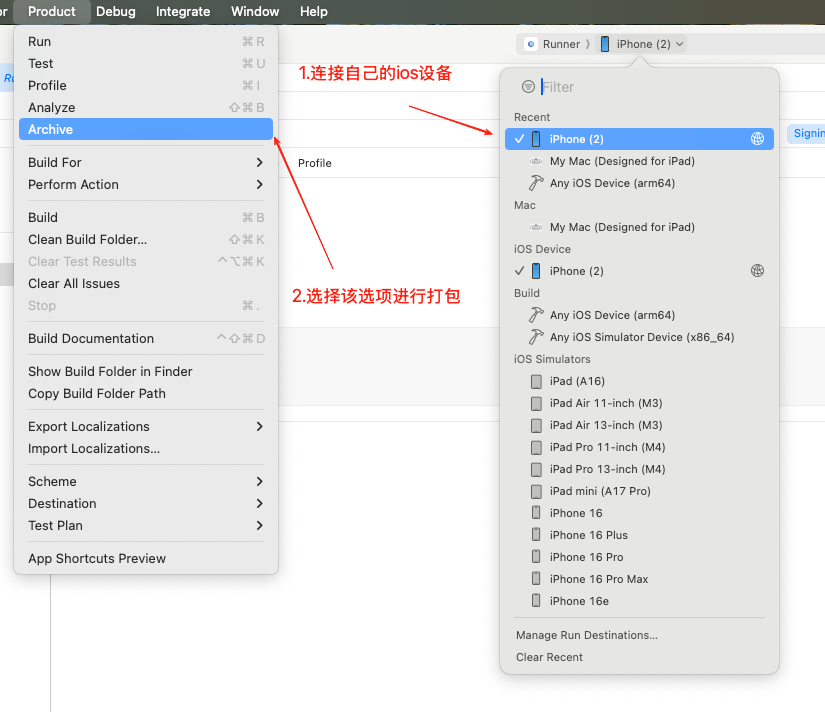Select the iPhone 16e simulator
Image resolution: width=825 pixels, height=712 pixels.
point(639,601)
